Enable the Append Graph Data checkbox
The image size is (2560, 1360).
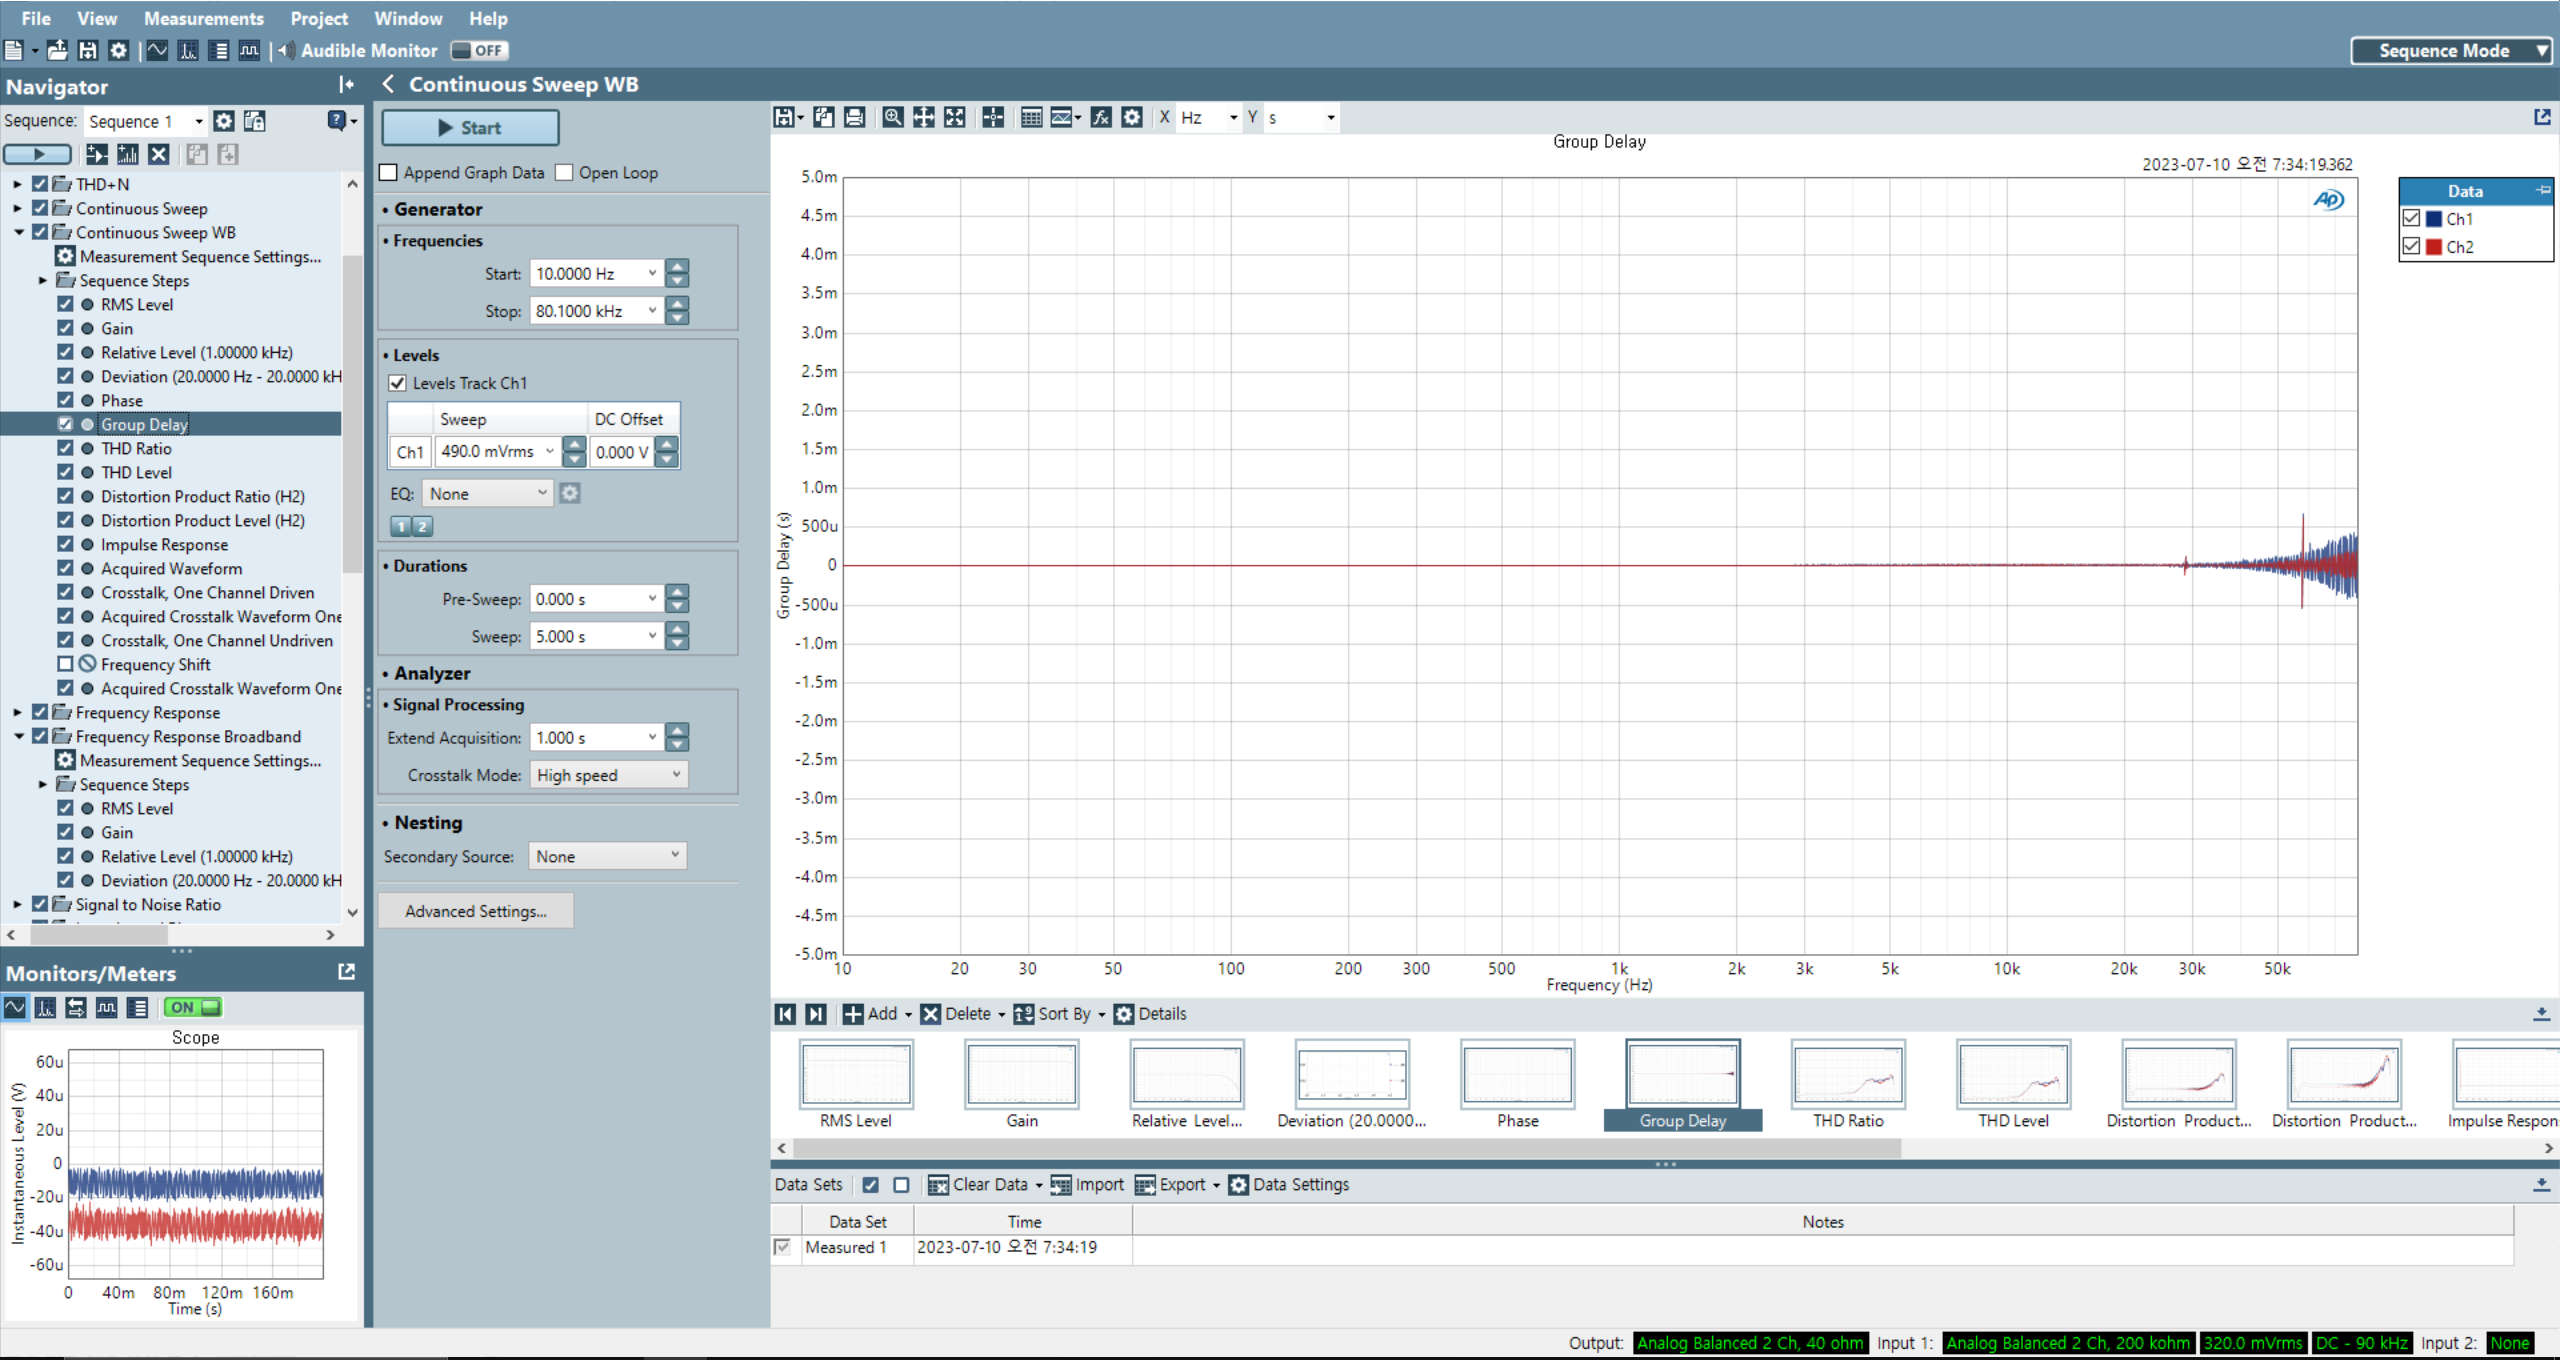[389, 173]
